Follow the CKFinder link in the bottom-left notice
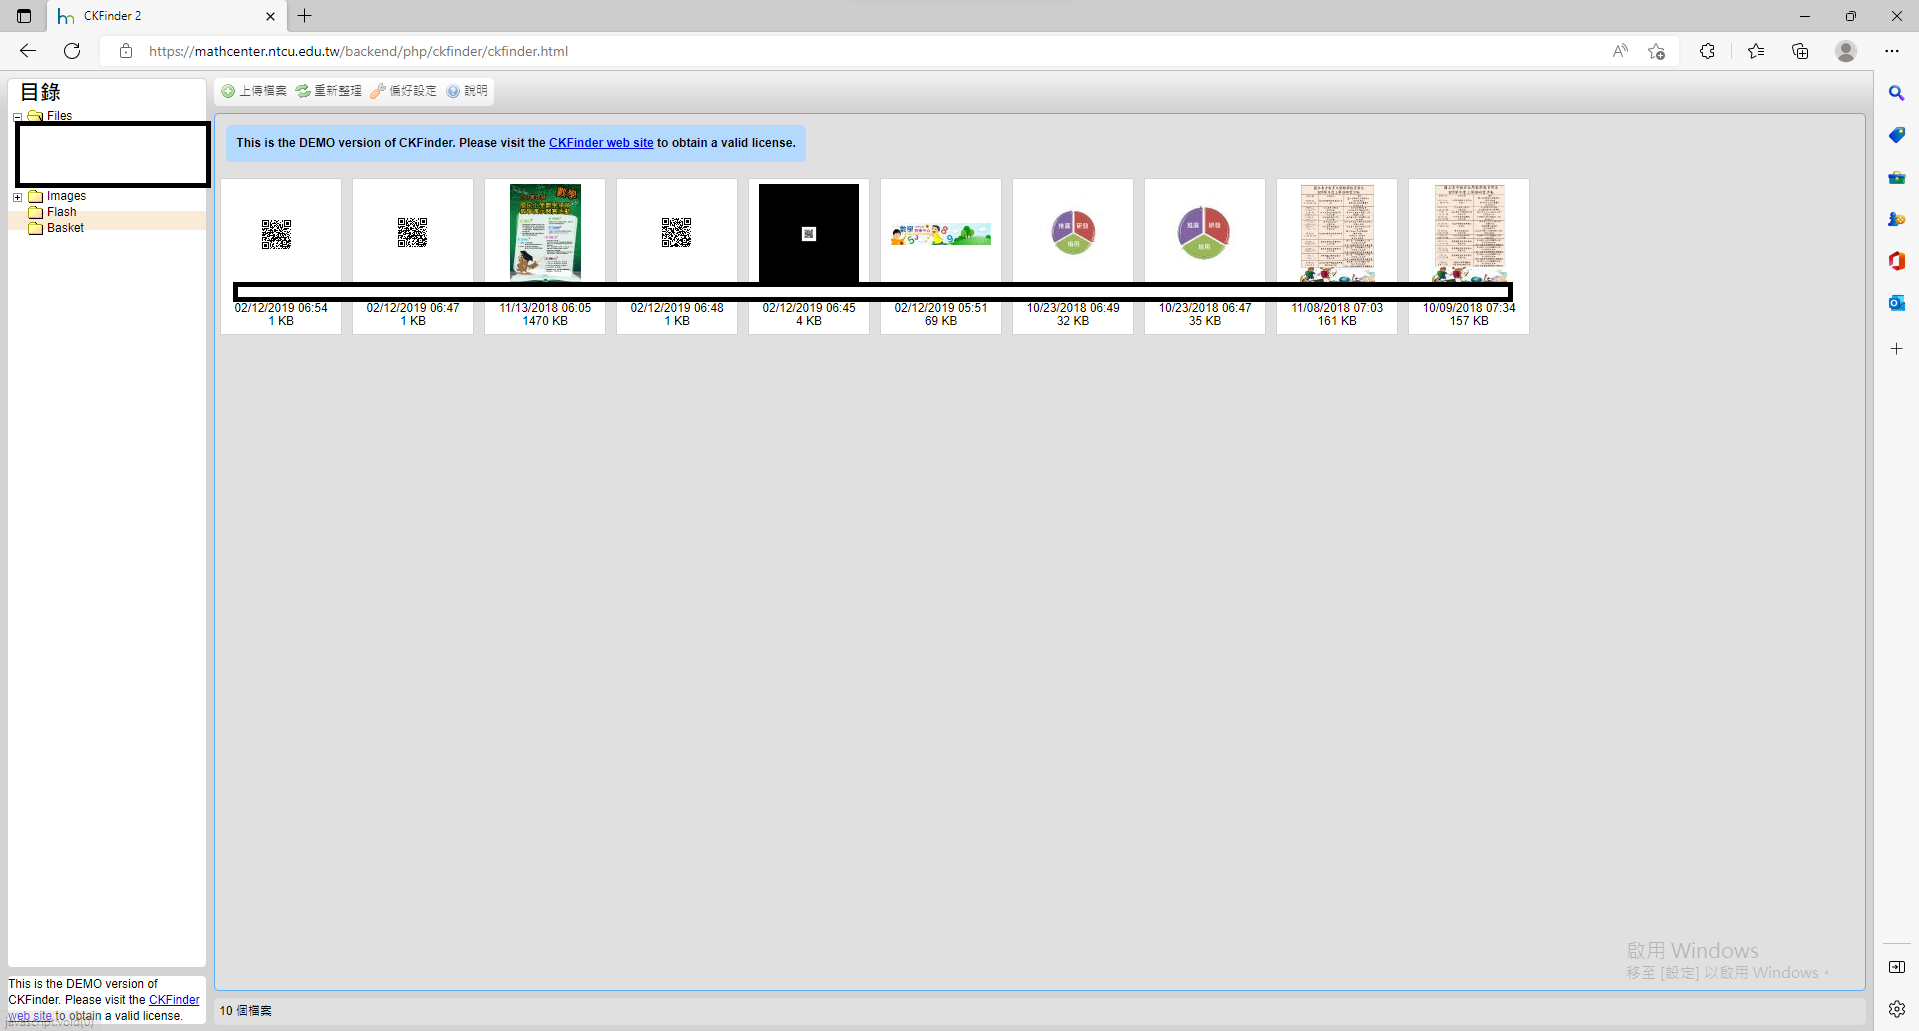The height and width of the screenshot is (1031, 1919). (x=174, y=1000)
